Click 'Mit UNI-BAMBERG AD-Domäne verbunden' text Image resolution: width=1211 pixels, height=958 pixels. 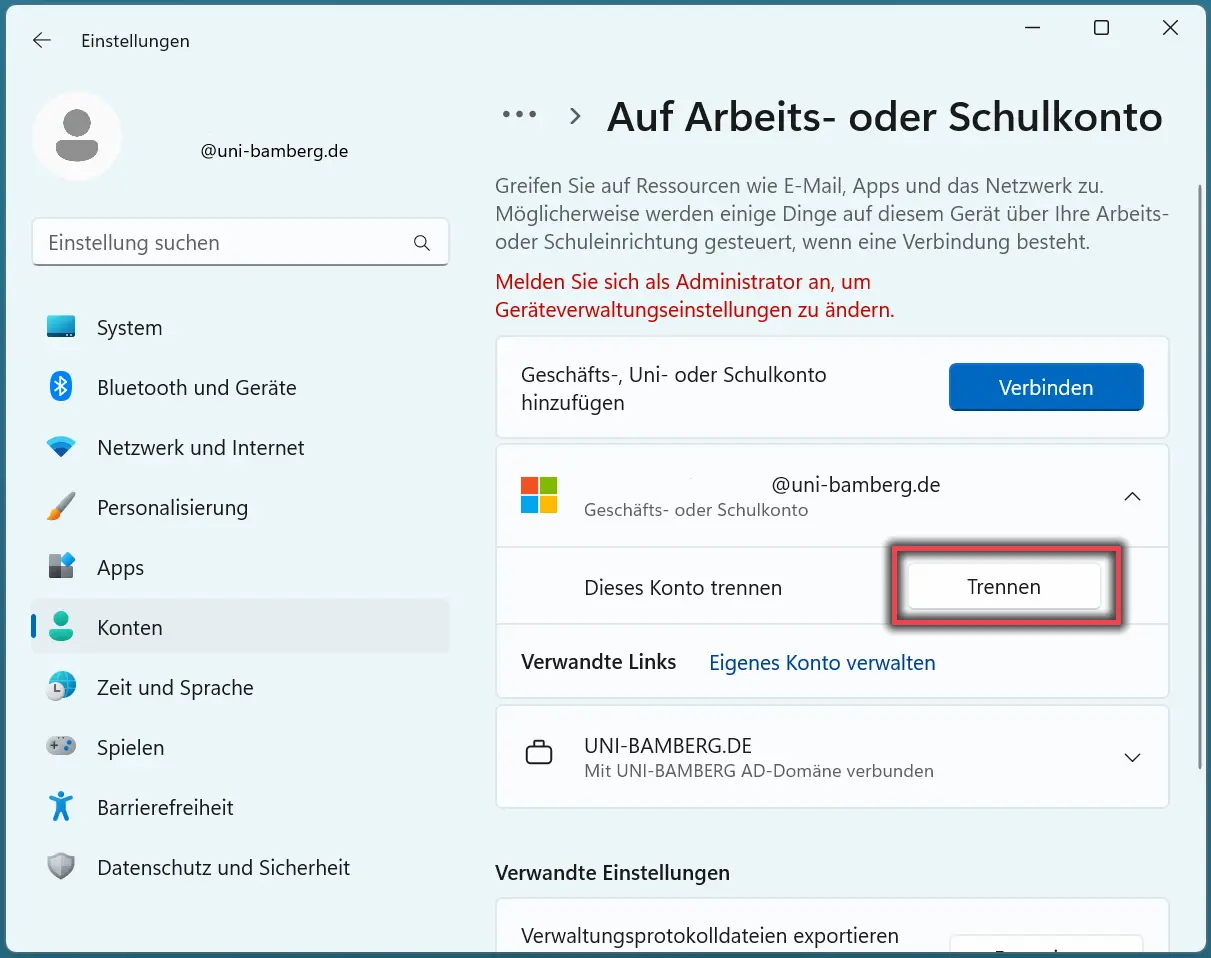[759, 771]
